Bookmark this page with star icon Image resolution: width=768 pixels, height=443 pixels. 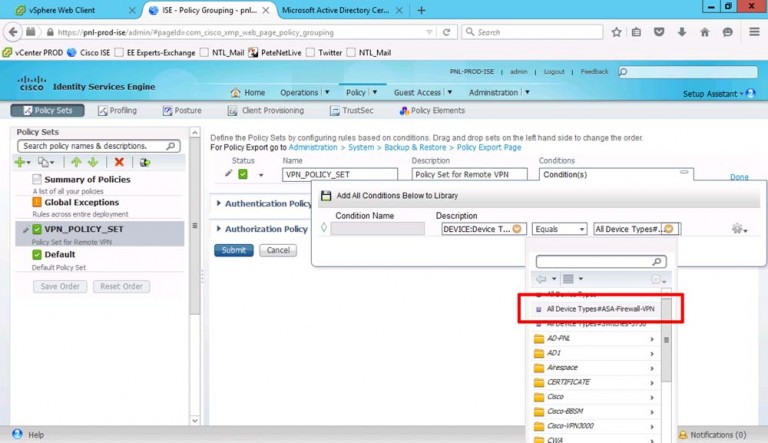616,32
